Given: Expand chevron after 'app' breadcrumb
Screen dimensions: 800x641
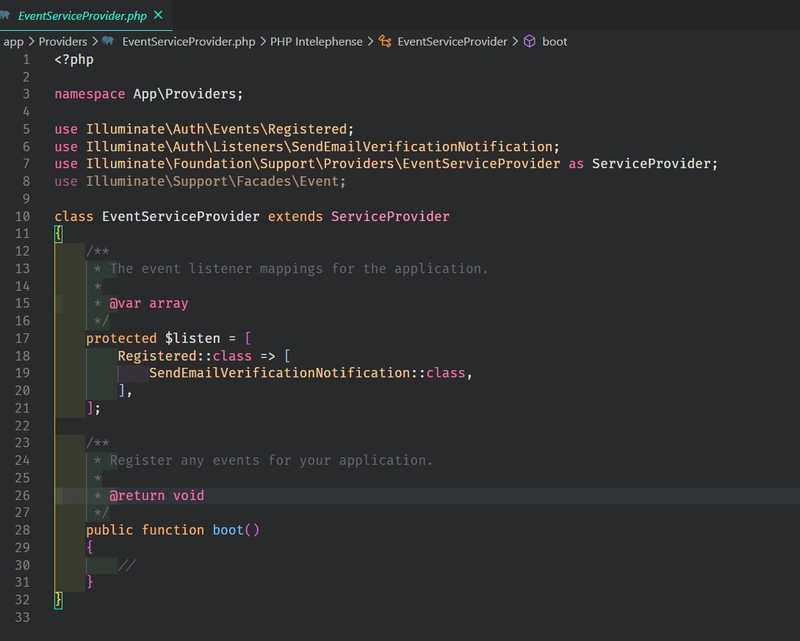Looking at the screenshot, I should click(31, 41).
